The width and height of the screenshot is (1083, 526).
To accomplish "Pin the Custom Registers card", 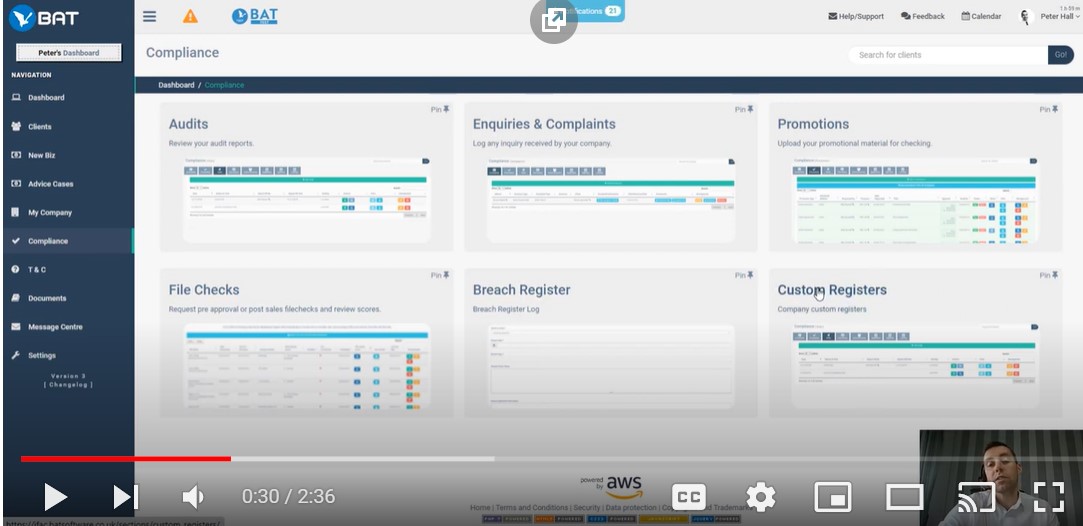I will click(1049, 275).
